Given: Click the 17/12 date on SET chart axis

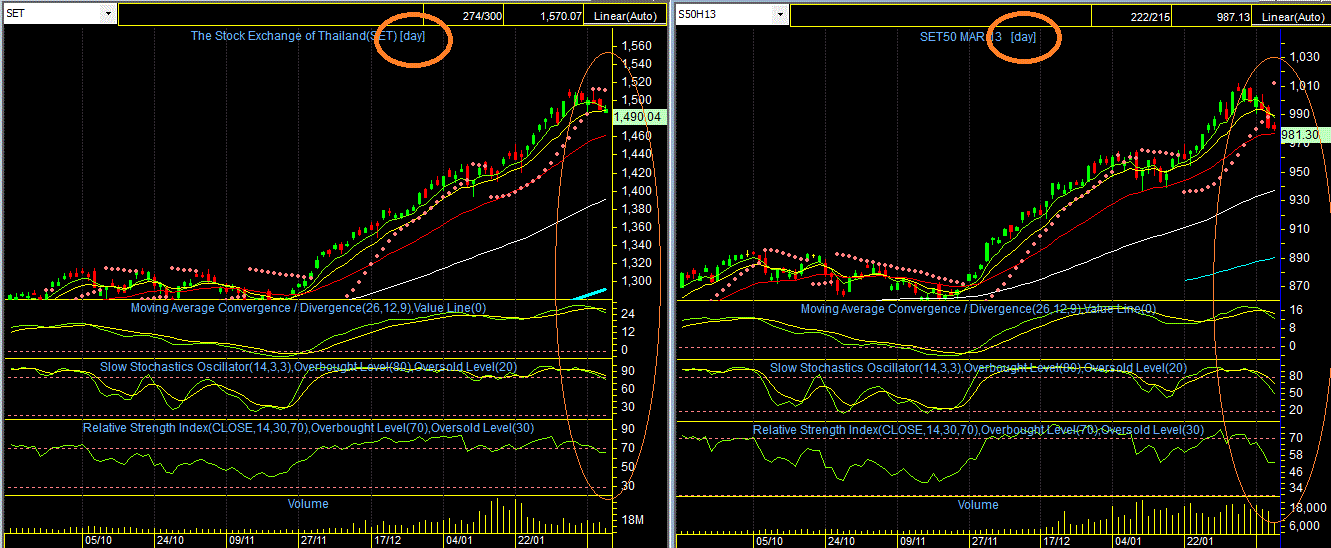Looking at the screenshot, I should click(x=388, y=540).
